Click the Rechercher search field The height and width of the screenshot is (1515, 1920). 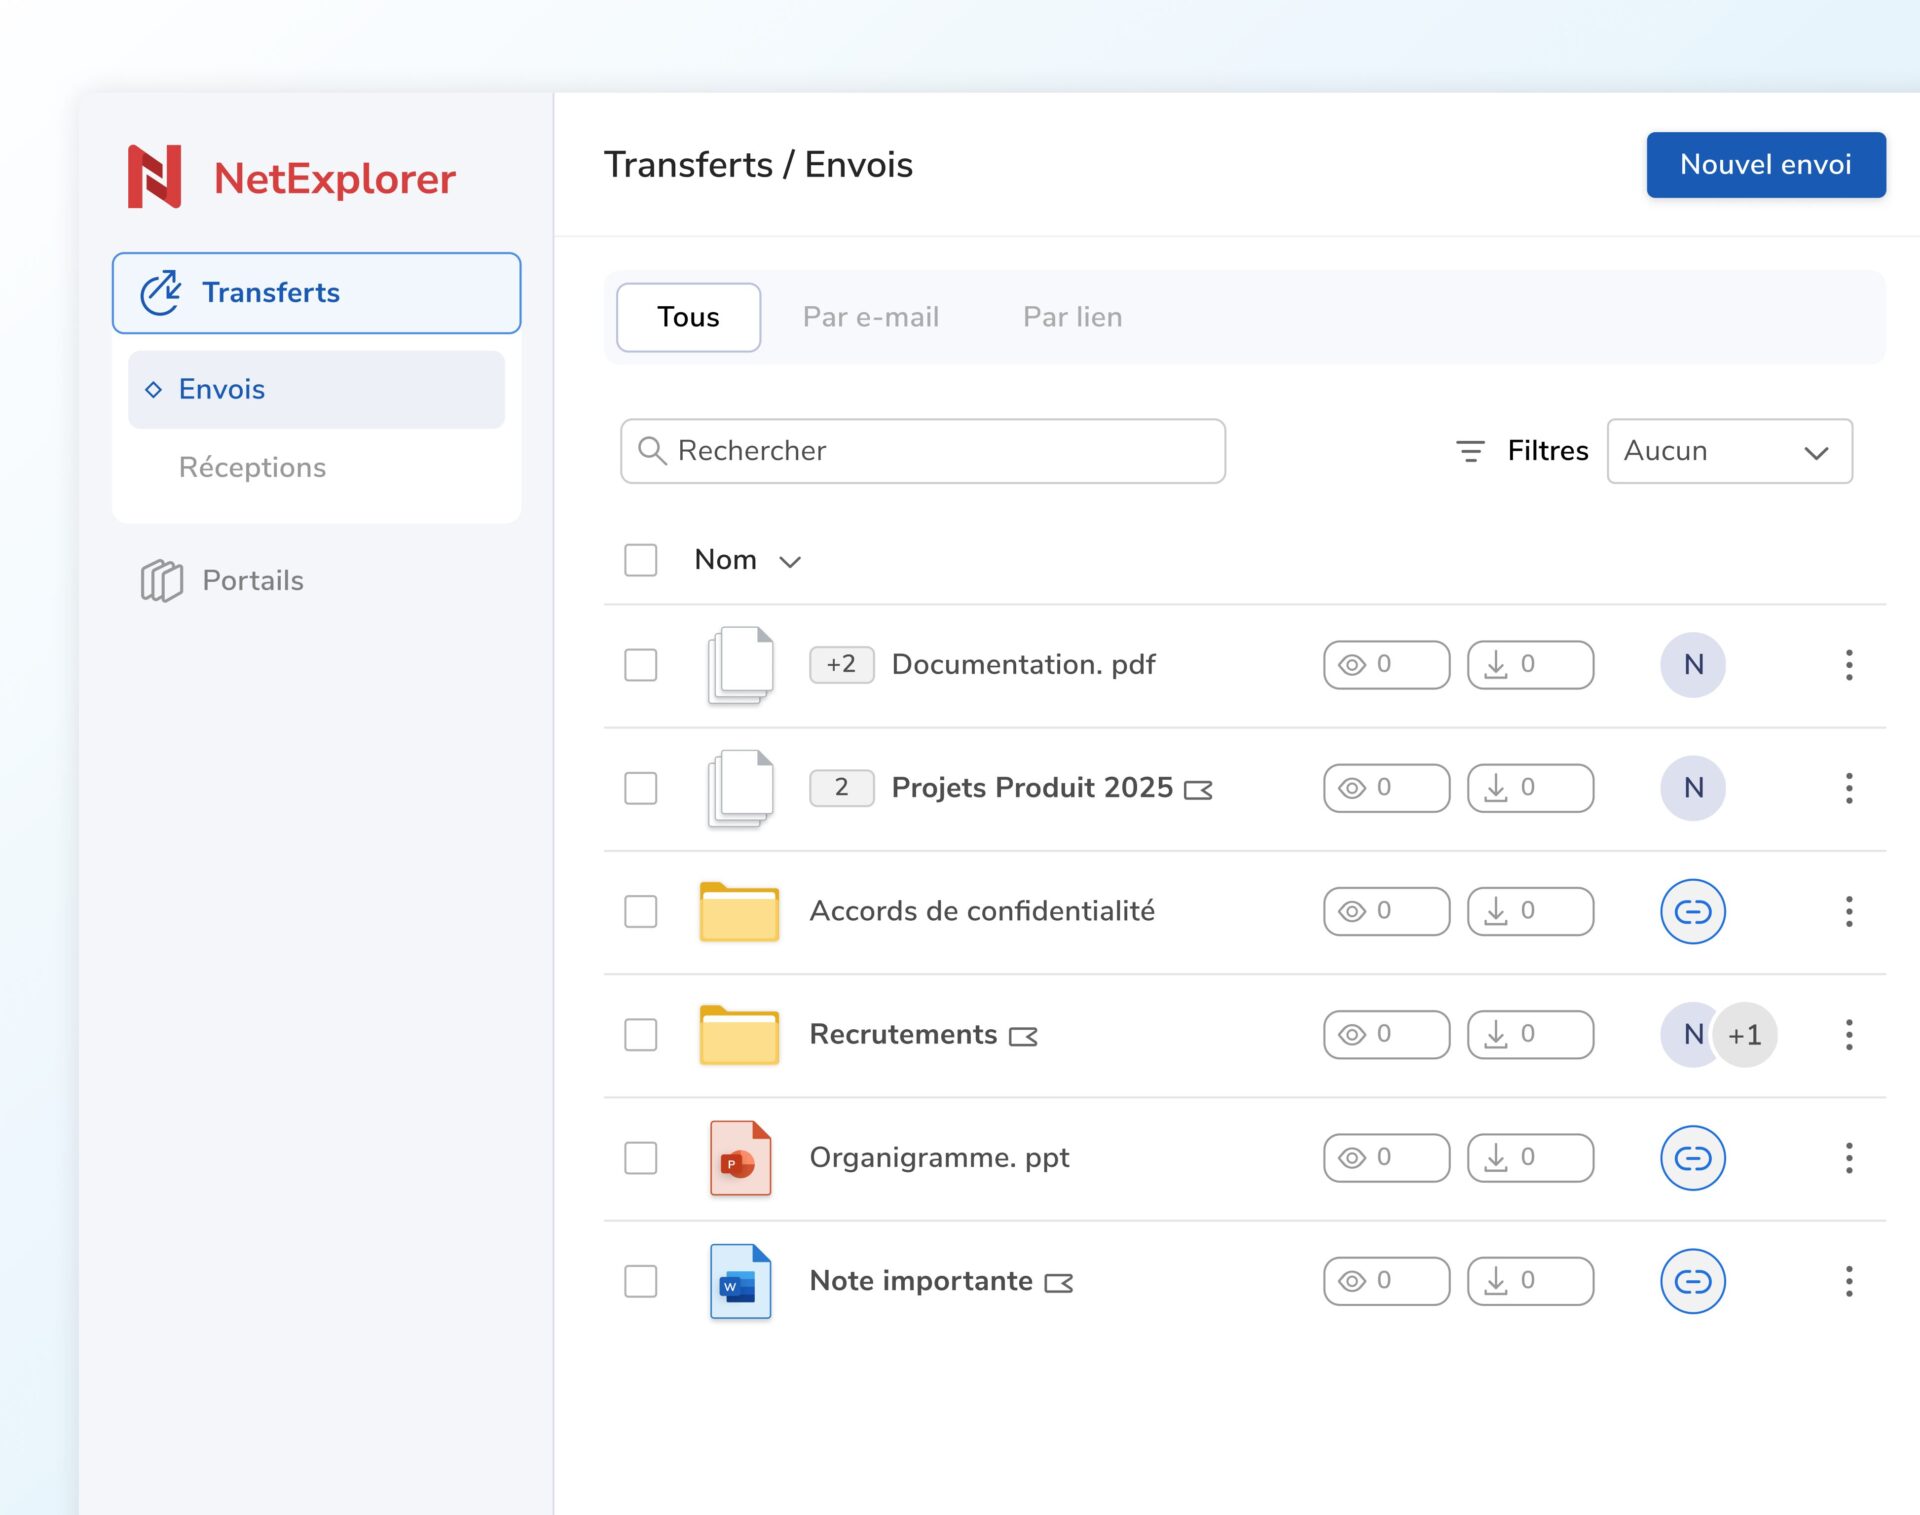[922, 451]
